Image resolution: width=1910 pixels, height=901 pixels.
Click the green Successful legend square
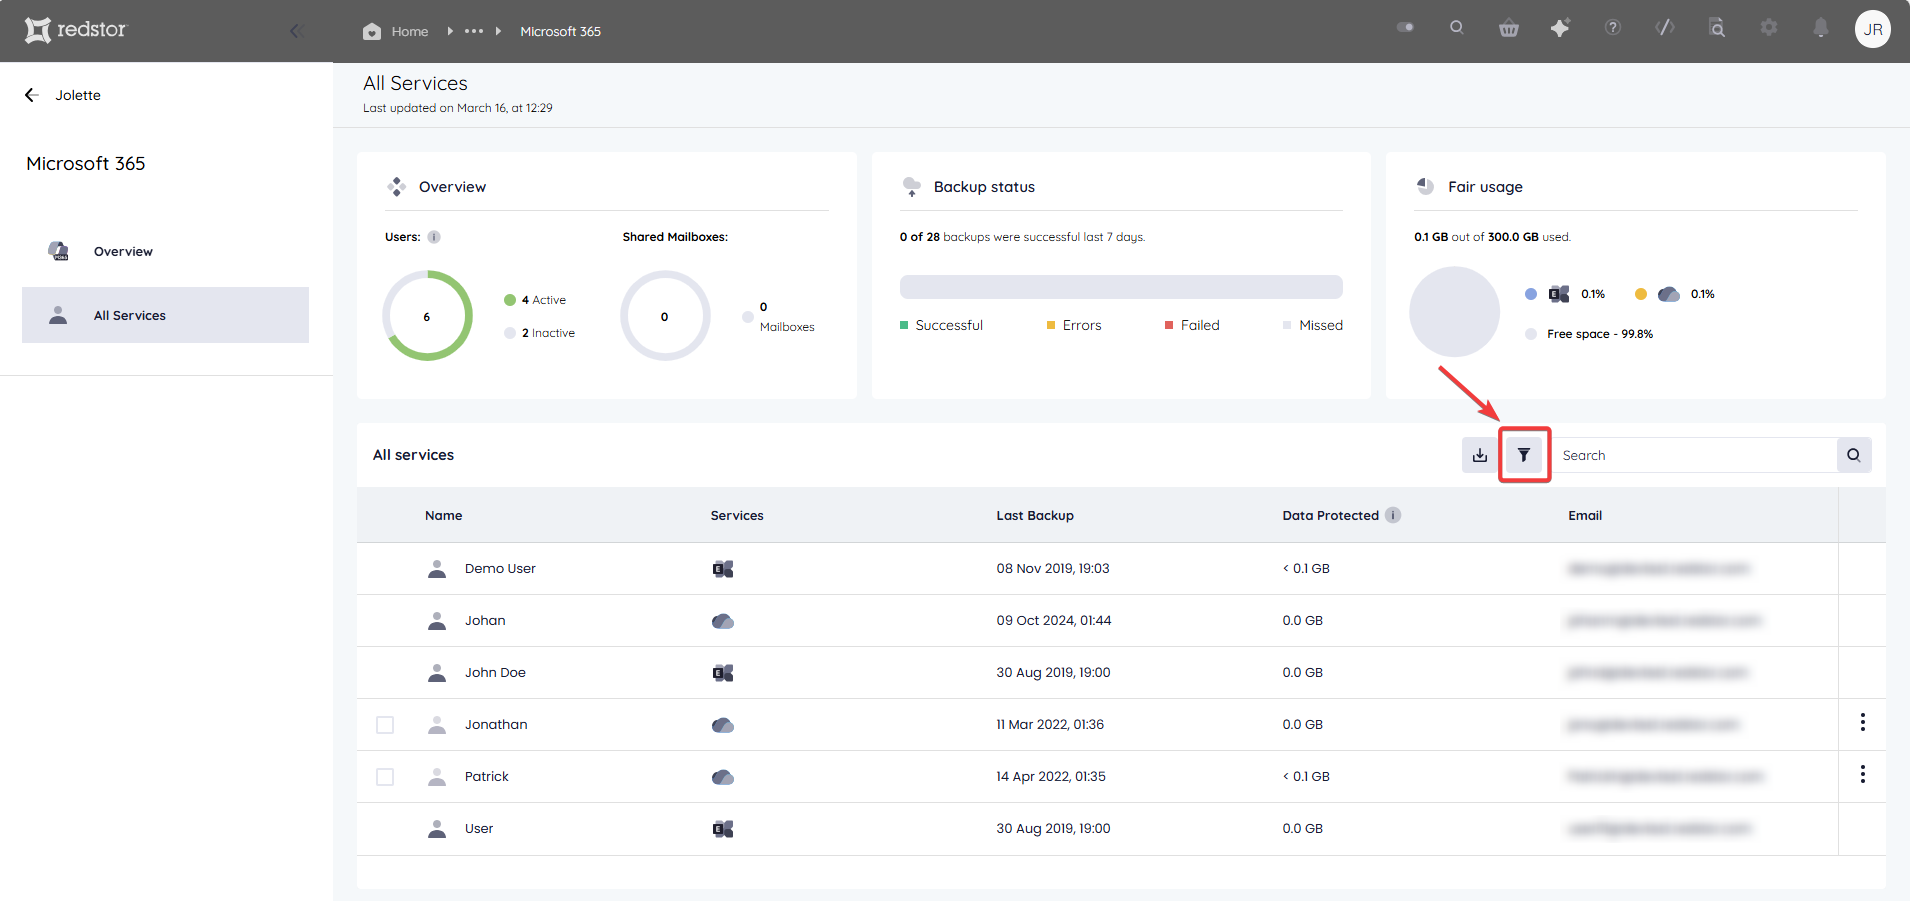[904, 325]
